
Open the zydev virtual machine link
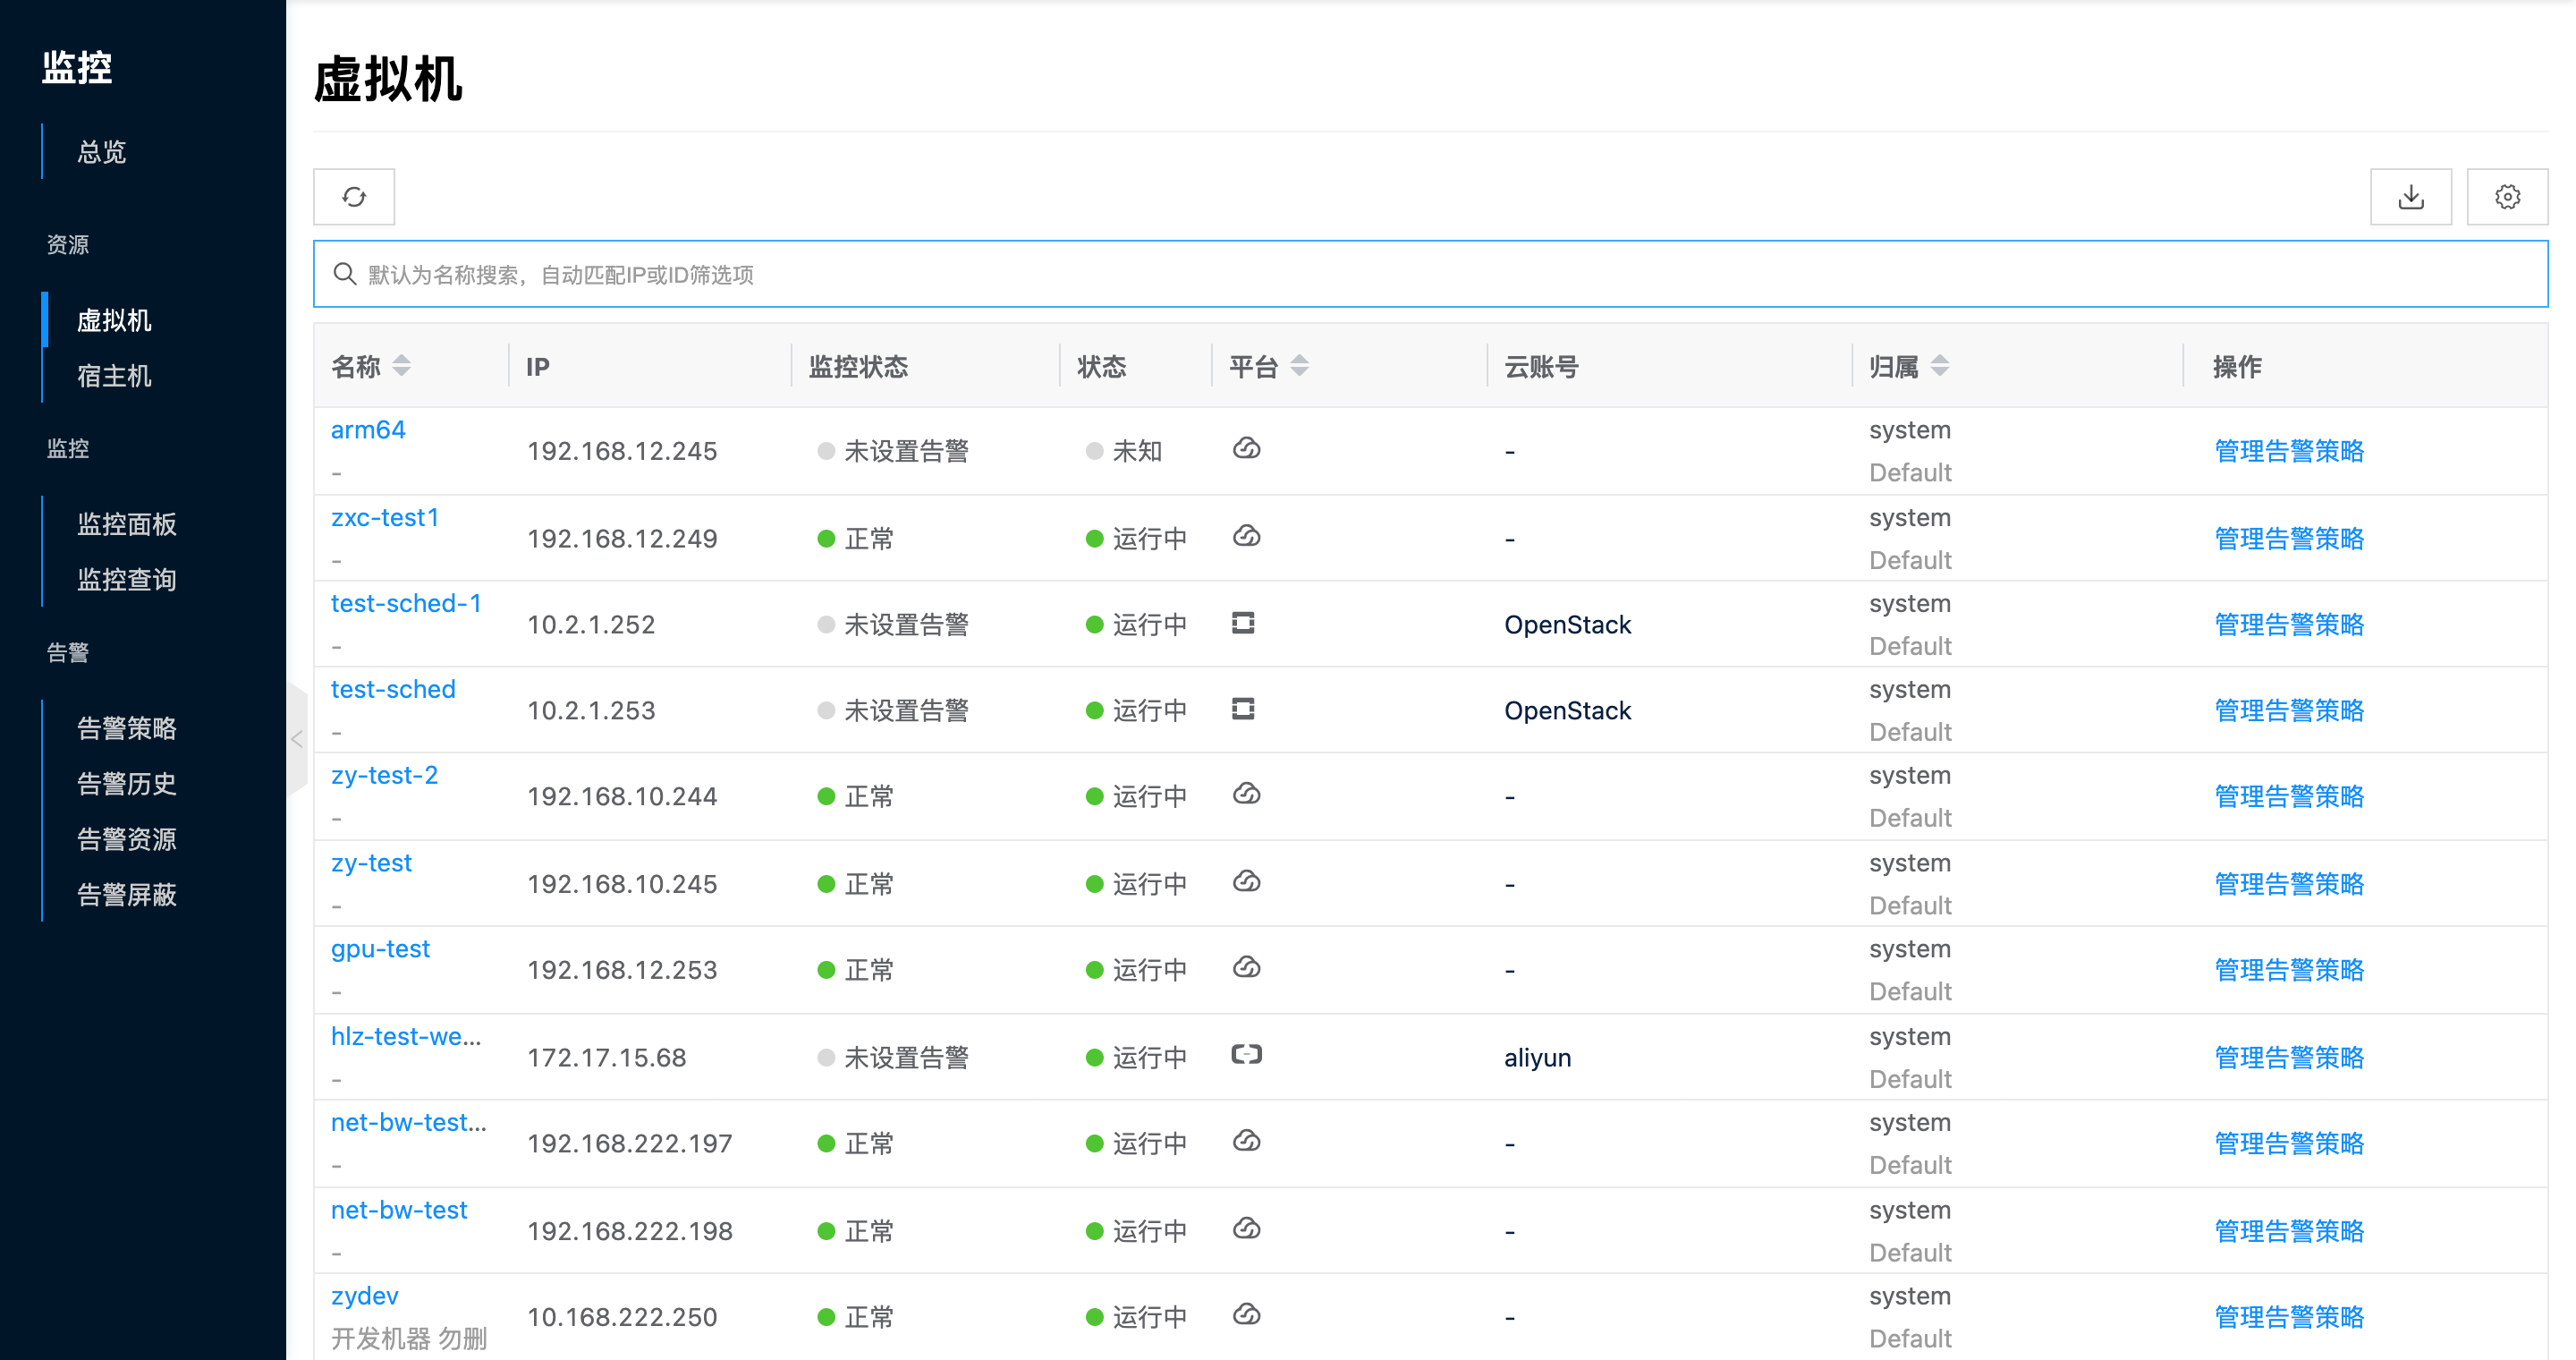(x=364, y=1296)
